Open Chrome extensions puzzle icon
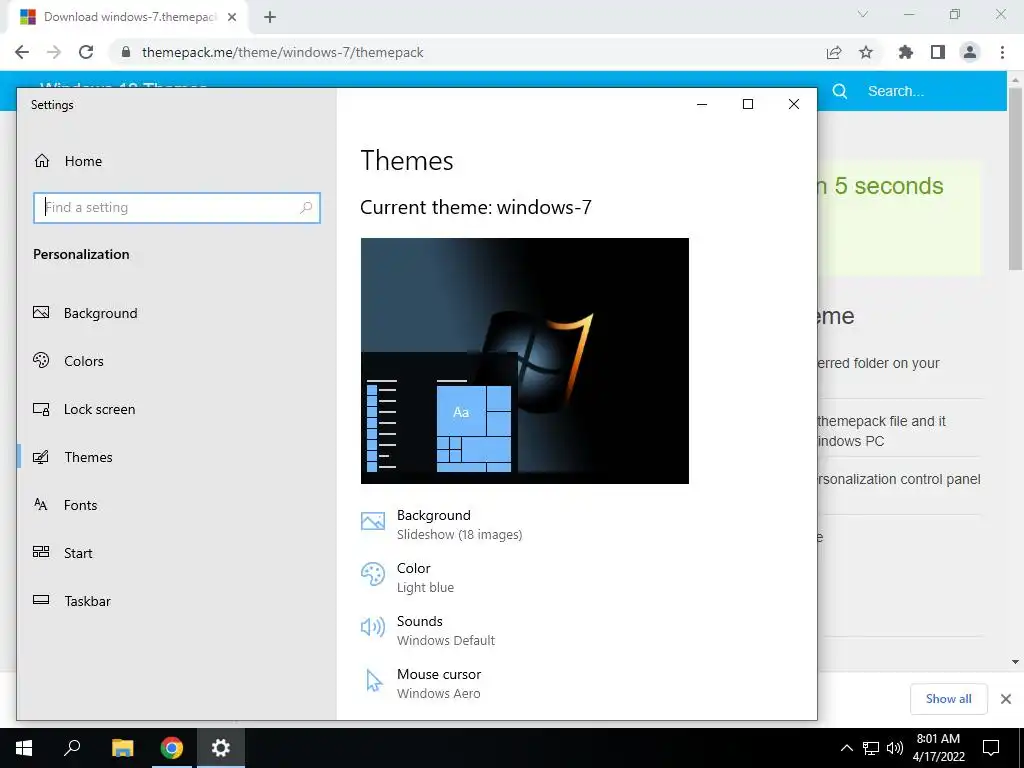 pos(906,52)
